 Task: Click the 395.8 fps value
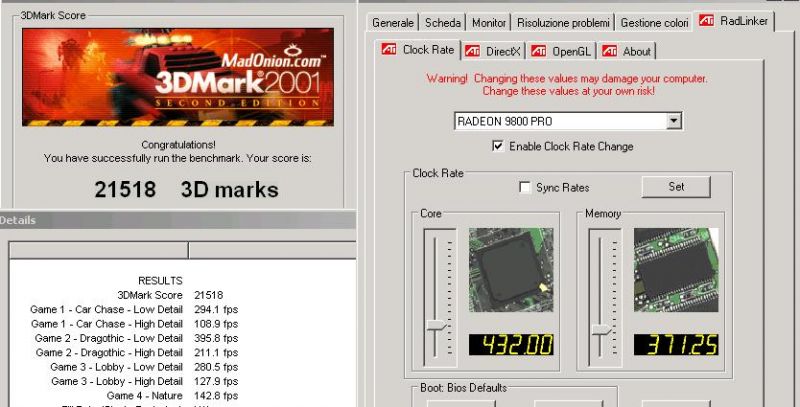point(216,338)
